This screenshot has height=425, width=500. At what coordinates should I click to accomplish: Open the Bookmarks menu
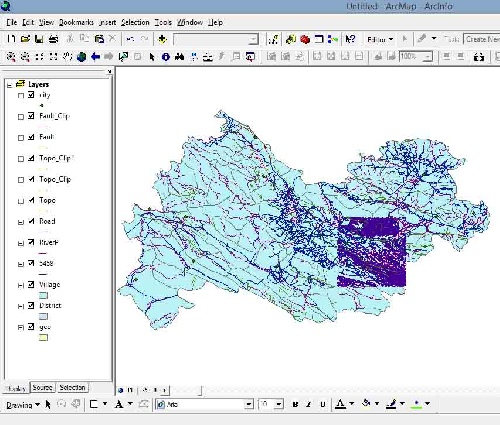click(x=76, y=22)
